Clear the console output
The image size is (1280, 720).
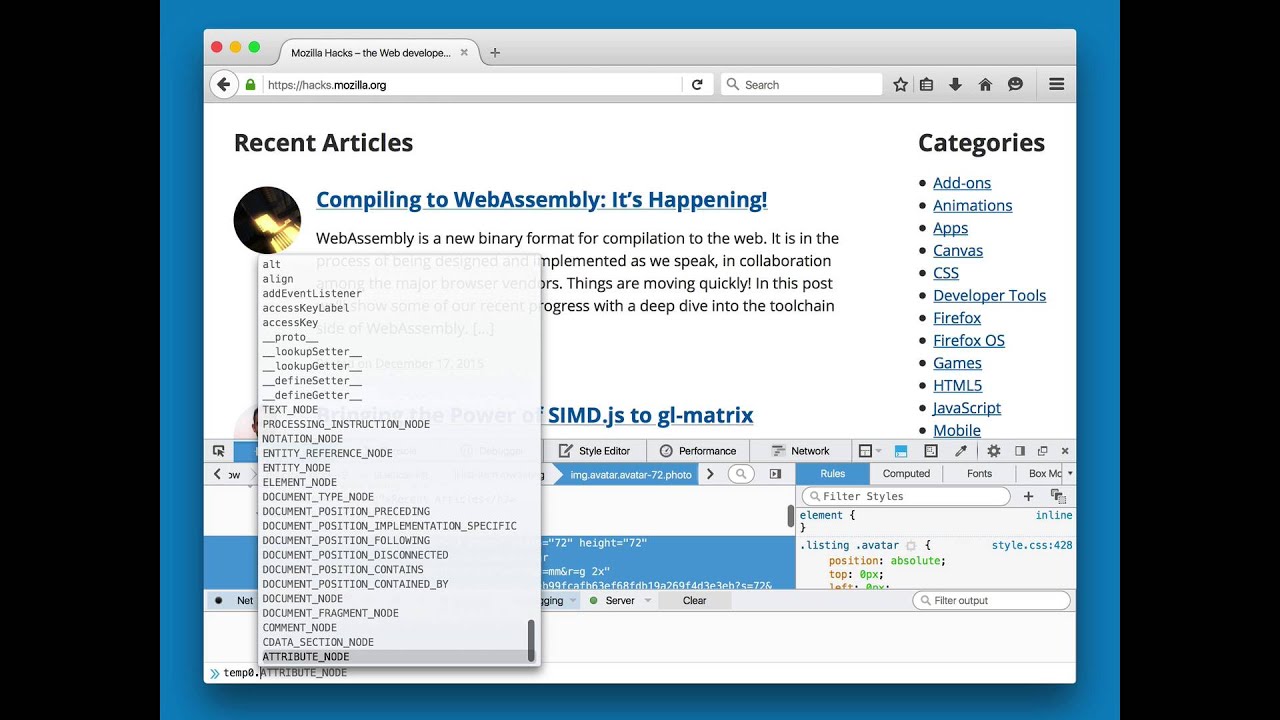click(694, 601)
